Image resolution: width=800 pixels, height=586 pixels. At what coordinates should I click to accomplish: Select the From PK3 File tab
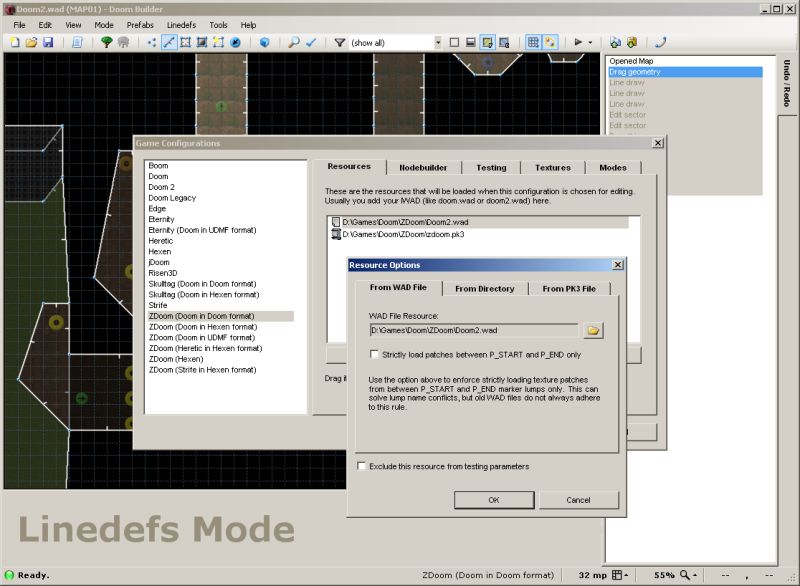569,289
